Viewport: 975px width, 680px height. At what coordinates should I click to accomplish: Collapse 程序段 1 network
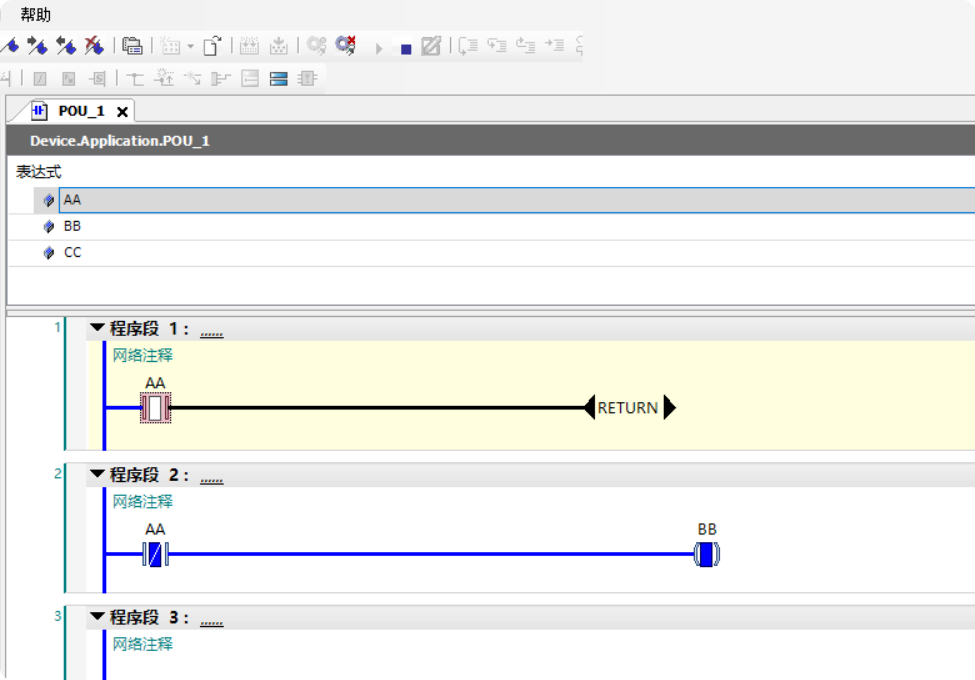[97, 327]
